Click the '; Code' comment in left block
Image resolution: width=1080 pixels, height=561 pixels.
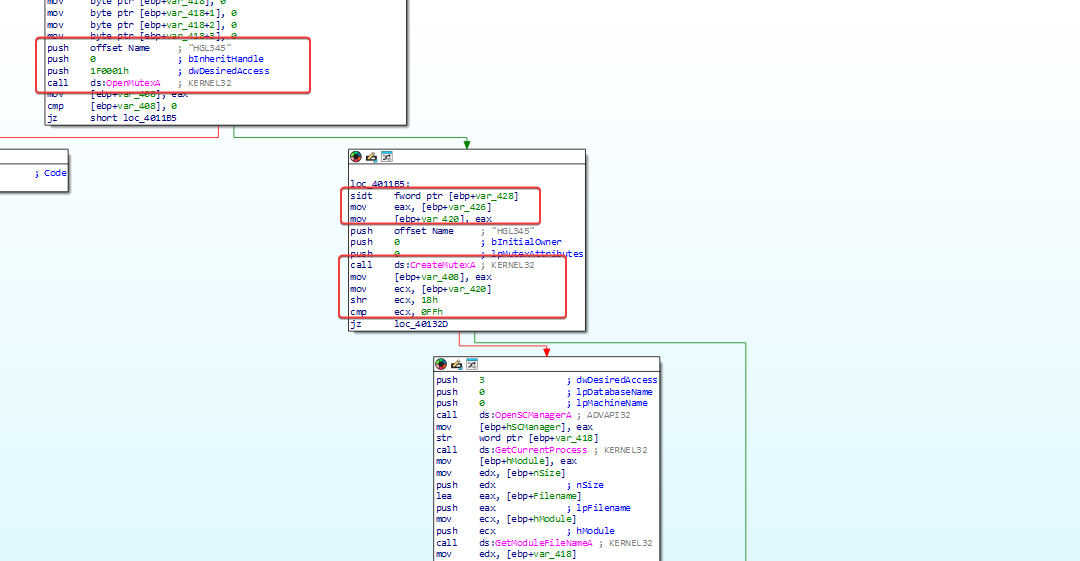tap(51, 173)
